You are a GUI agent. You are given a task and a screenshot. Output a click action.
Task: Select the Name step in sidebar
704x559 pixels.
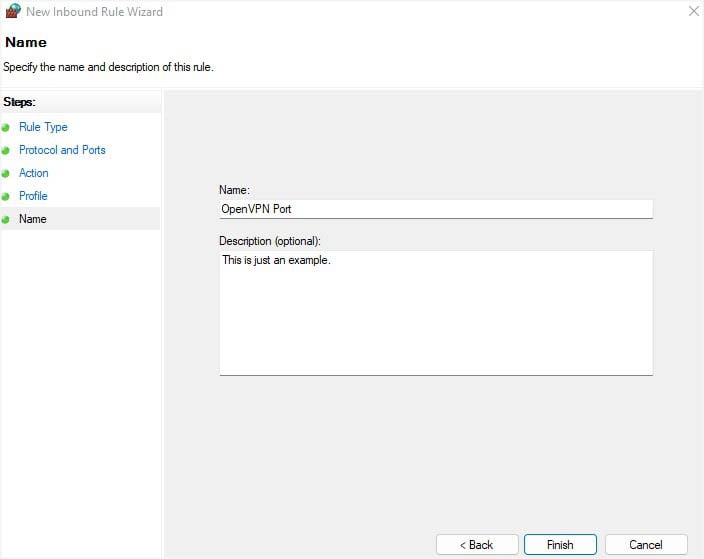(x=33, y=219)
